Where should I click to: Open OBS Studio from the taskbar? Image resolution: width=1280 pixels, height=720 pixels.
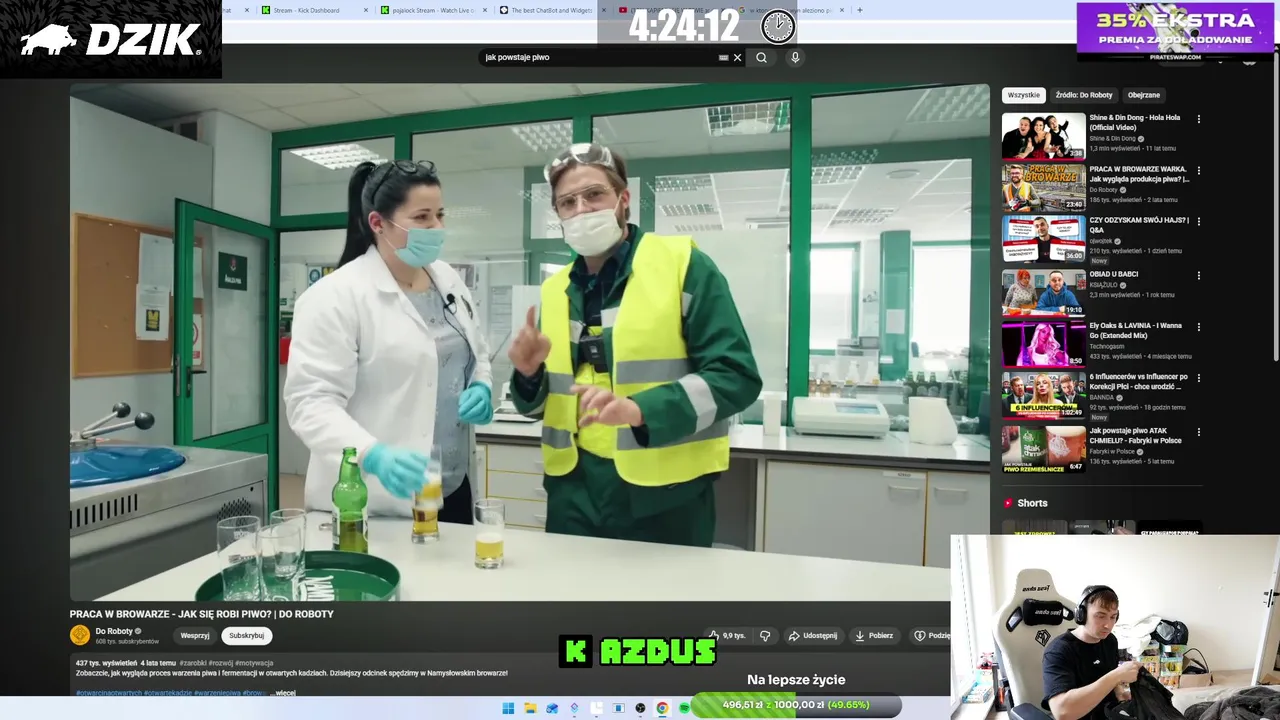point(640,708)
